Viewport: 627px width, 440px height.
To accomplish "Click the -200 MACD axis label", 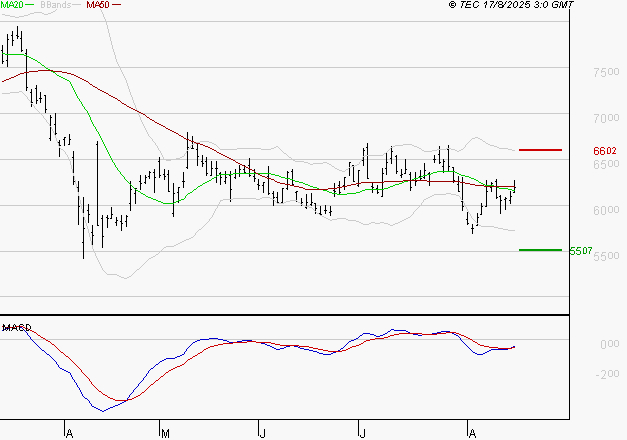I will point(607,375).
